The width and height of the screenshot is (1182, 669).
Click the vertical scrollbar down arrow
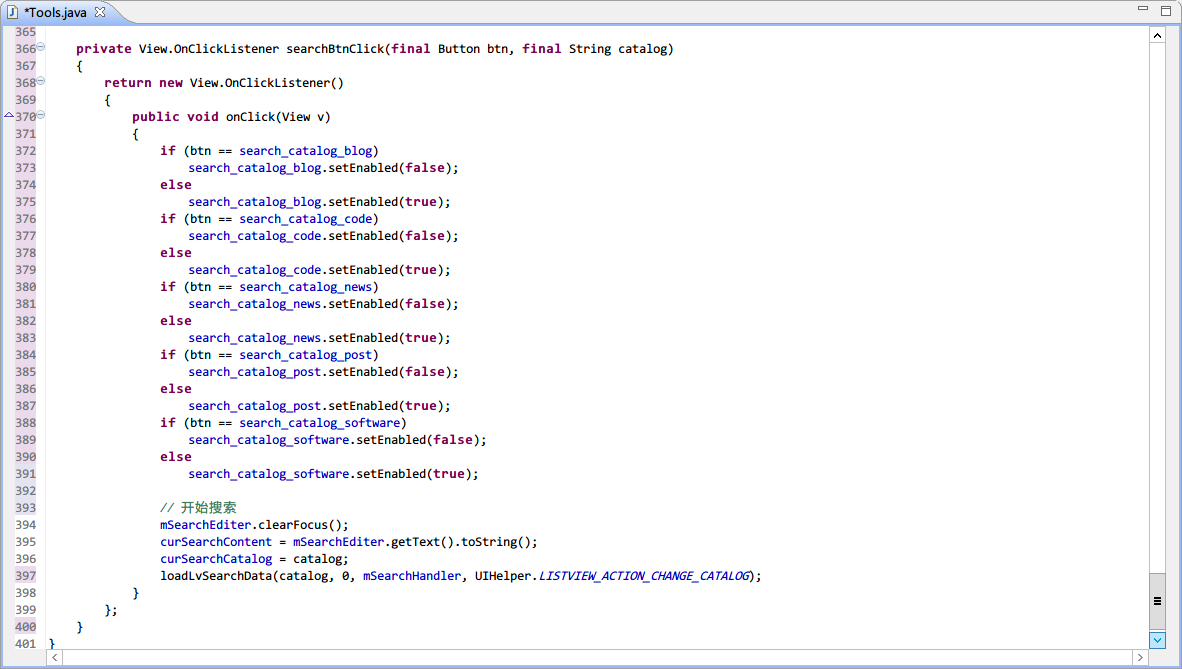pos(1158,640)
